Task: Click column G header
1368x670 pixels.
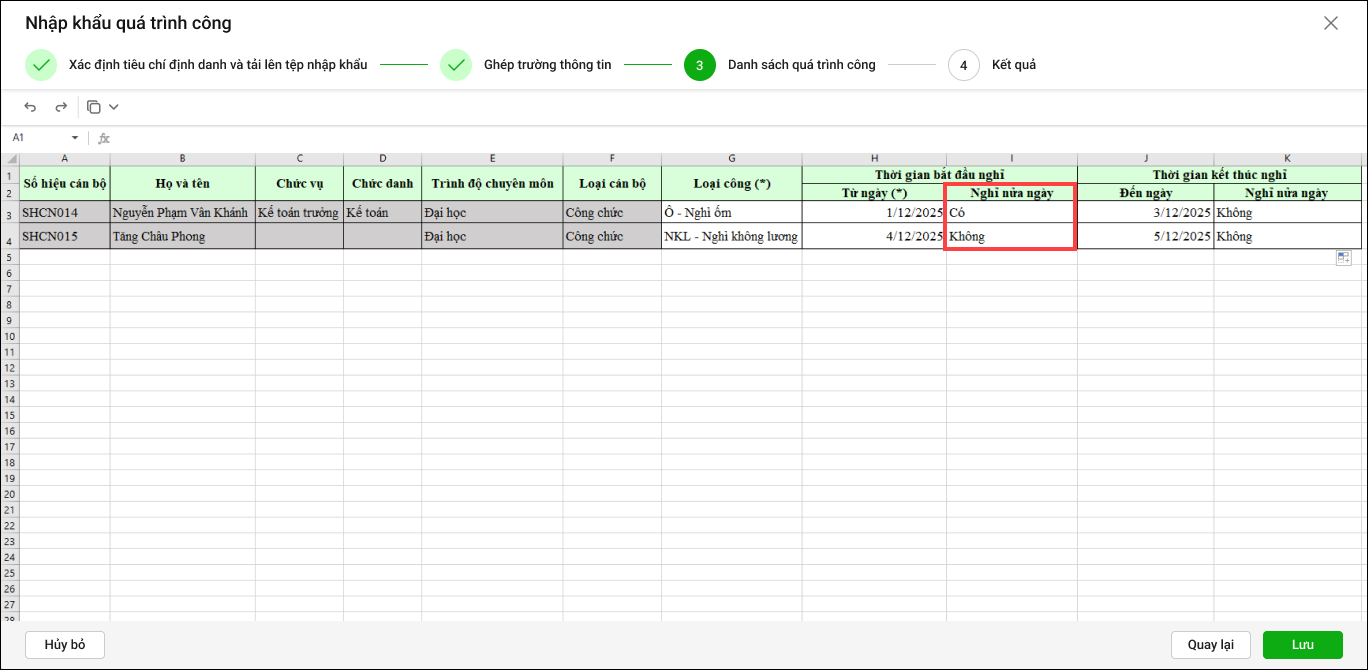Action: (x=731, y=159)
